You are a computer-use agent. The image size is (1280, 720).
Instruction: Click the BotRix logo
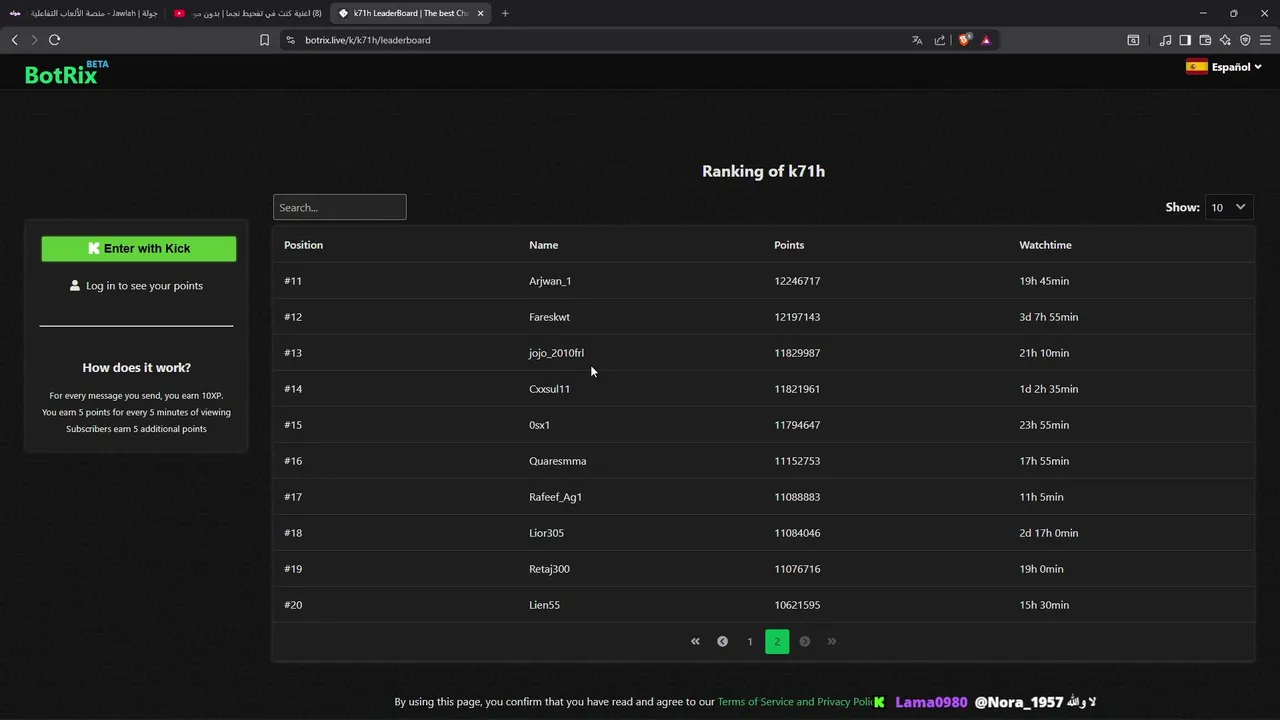coord(66,73)
